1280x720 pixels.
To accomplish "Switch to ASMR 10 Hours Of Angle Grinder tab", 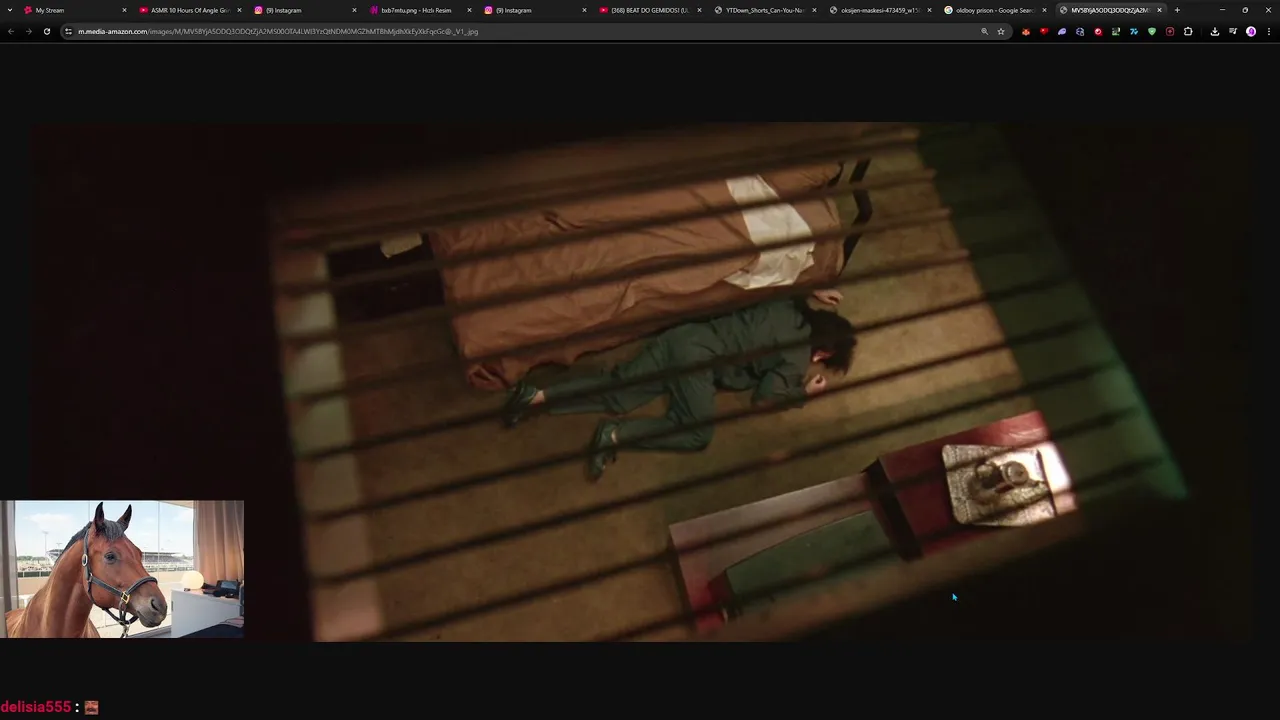I will pyautogui.click(x=190, y=10).
